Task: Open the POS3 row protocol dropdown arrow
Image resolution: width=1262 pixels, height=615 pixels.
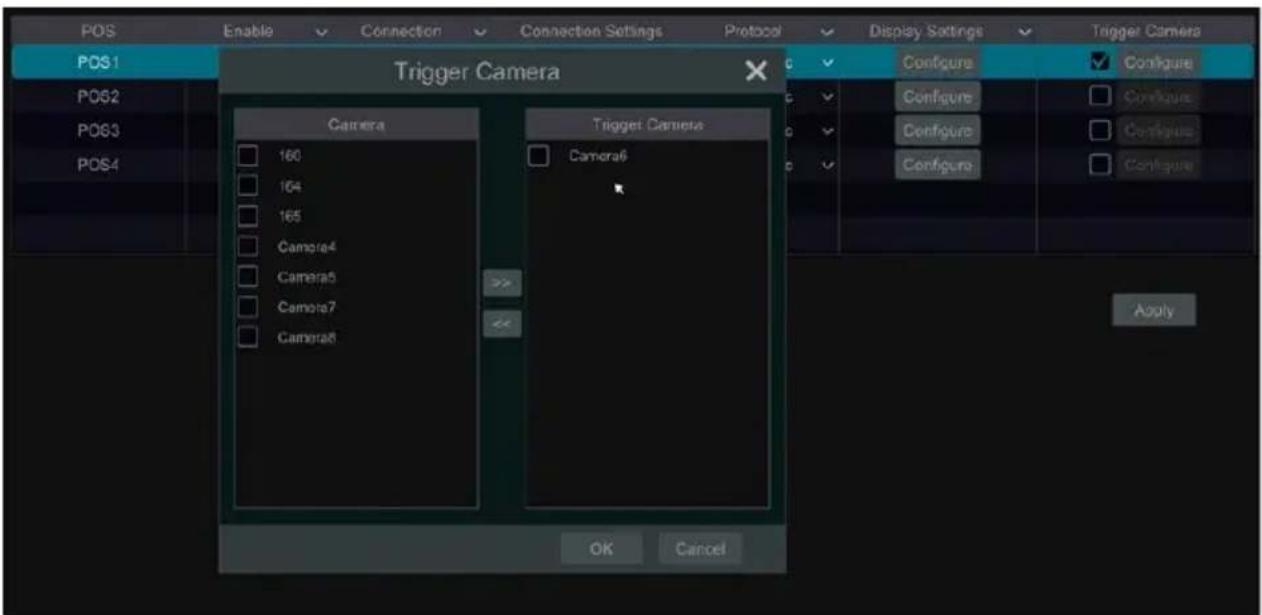Action: (x=827, y=130)
